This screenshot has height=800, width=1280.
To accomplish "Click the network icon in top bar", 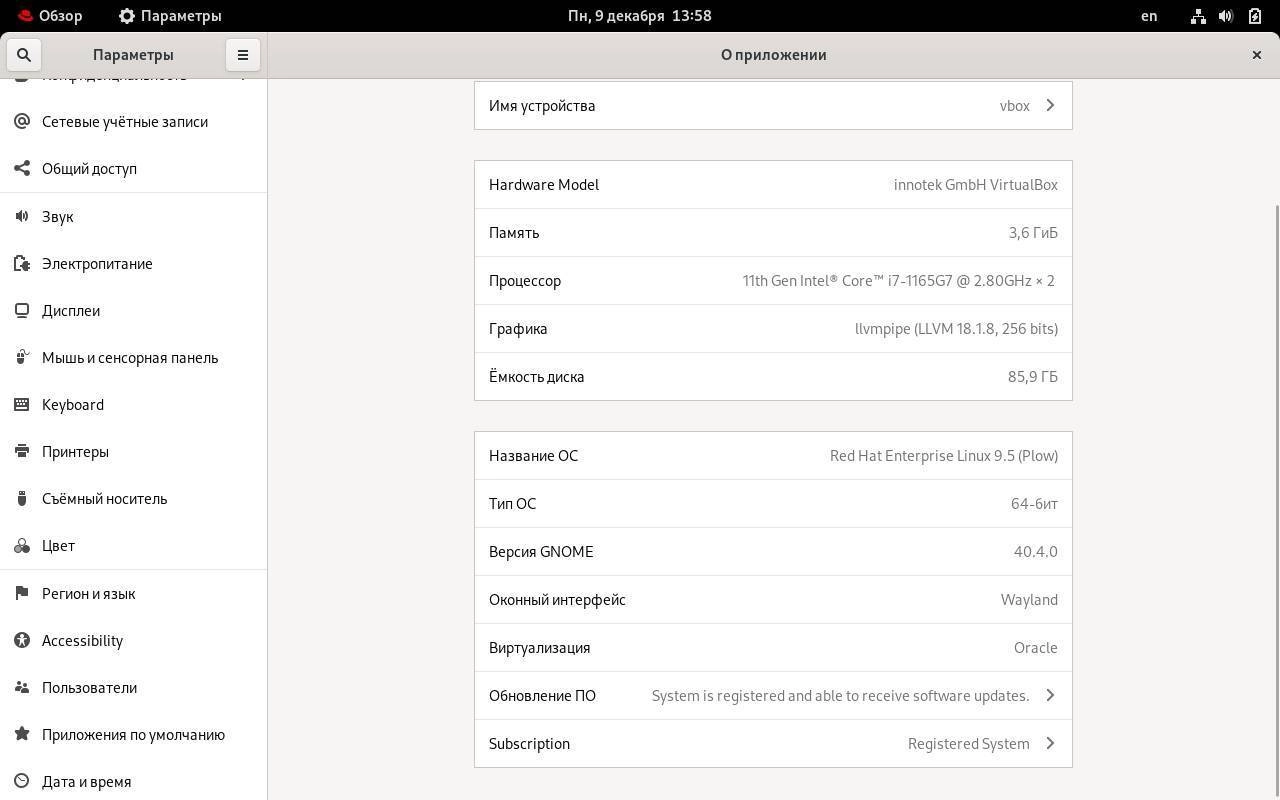I will pos(1198,16).
